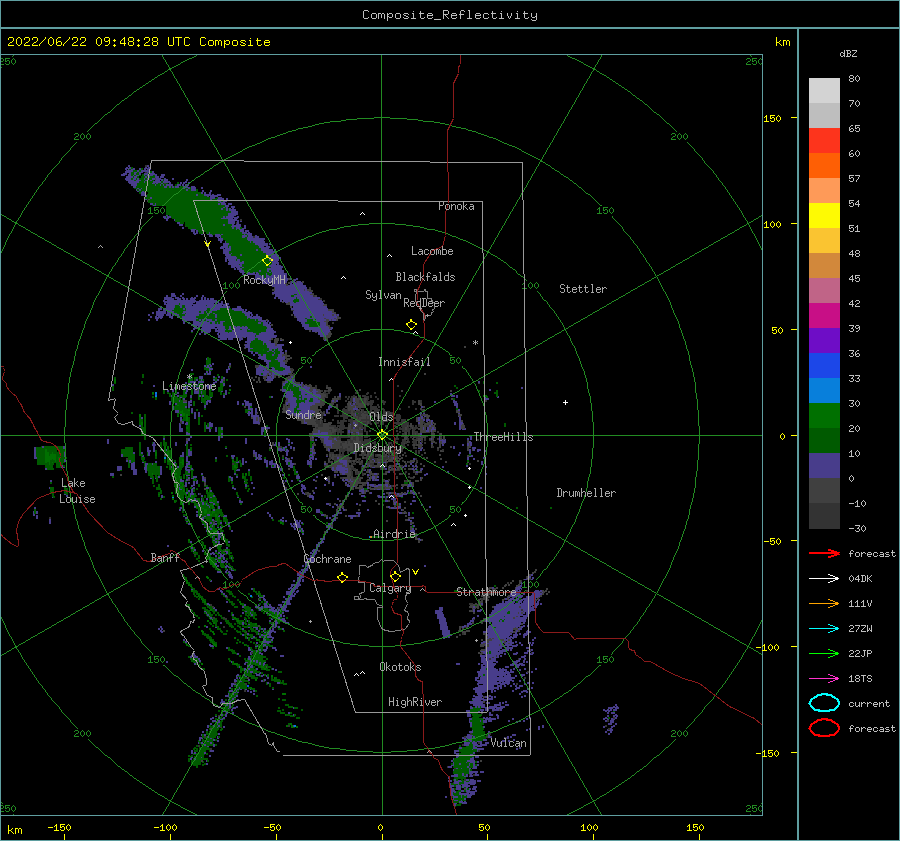Select the orange 60-57 dBZ swatch
Image resolution: width=900 pixels, height=841 pixels.
tap(824, 166)
